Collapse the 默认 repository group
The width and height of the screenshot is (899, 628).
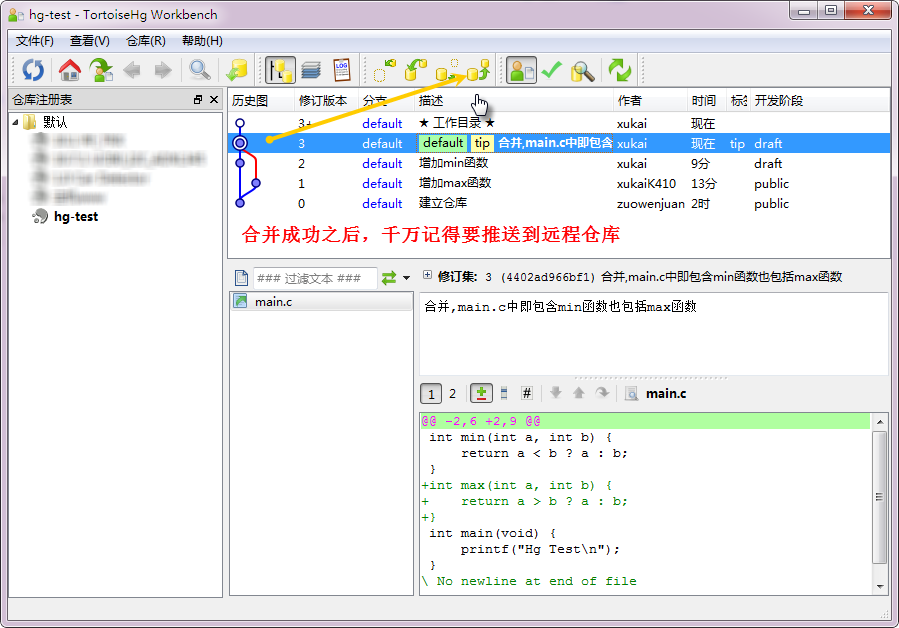[x=15, y=122]
